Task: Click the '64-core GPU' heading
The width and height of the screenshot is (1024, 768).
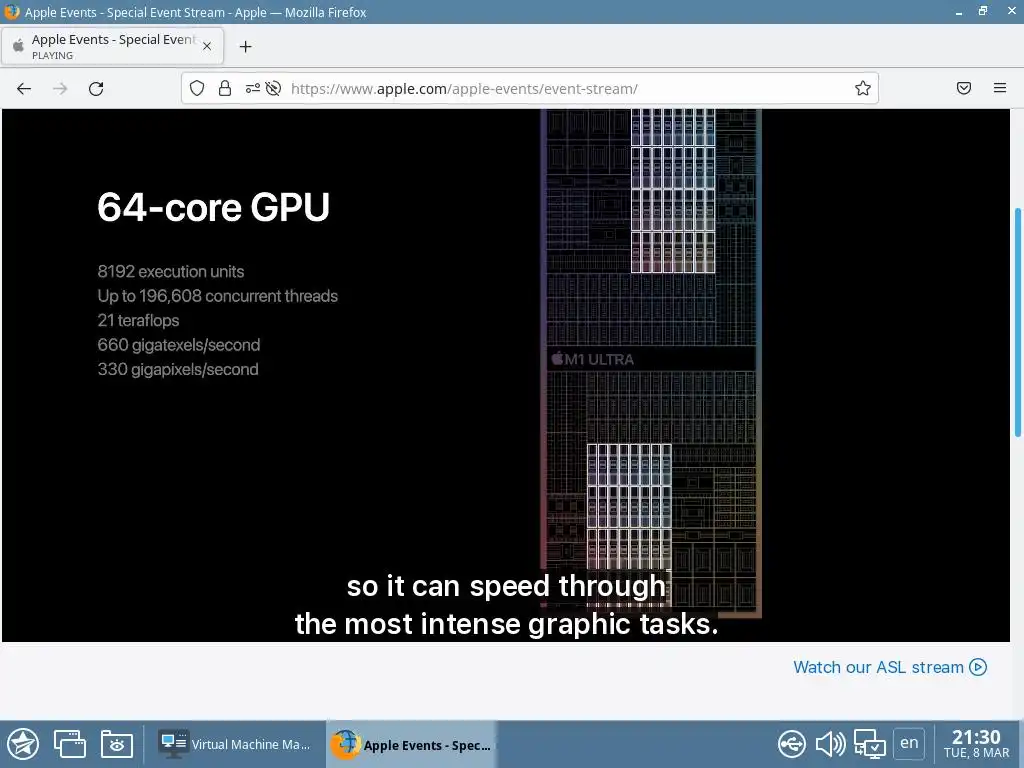Action: (214, 207)
